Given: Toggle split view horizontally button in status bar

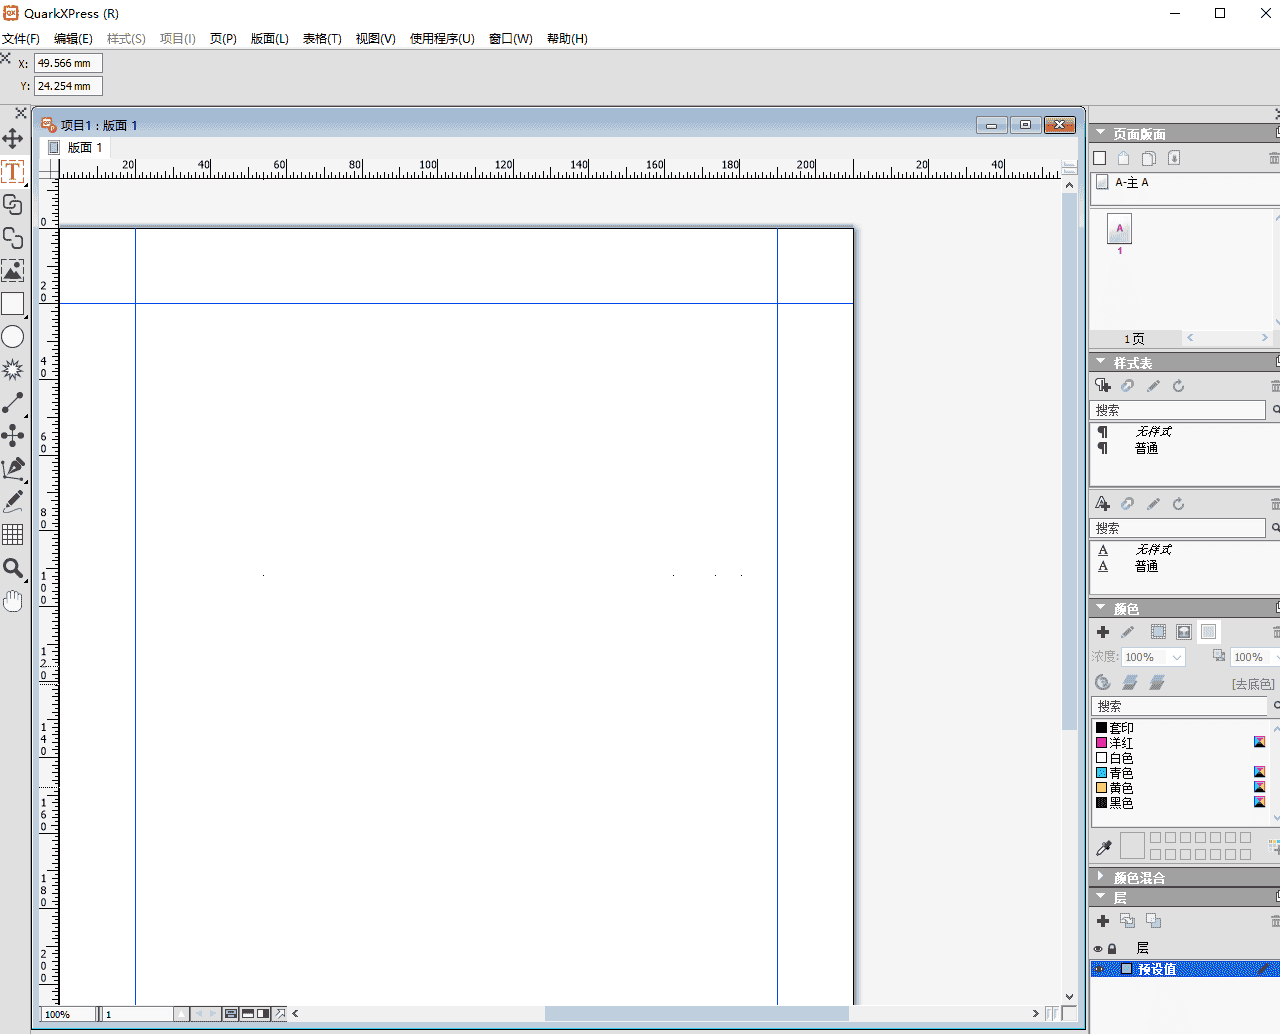Looking at the screenshot, I should [248, 1014].
